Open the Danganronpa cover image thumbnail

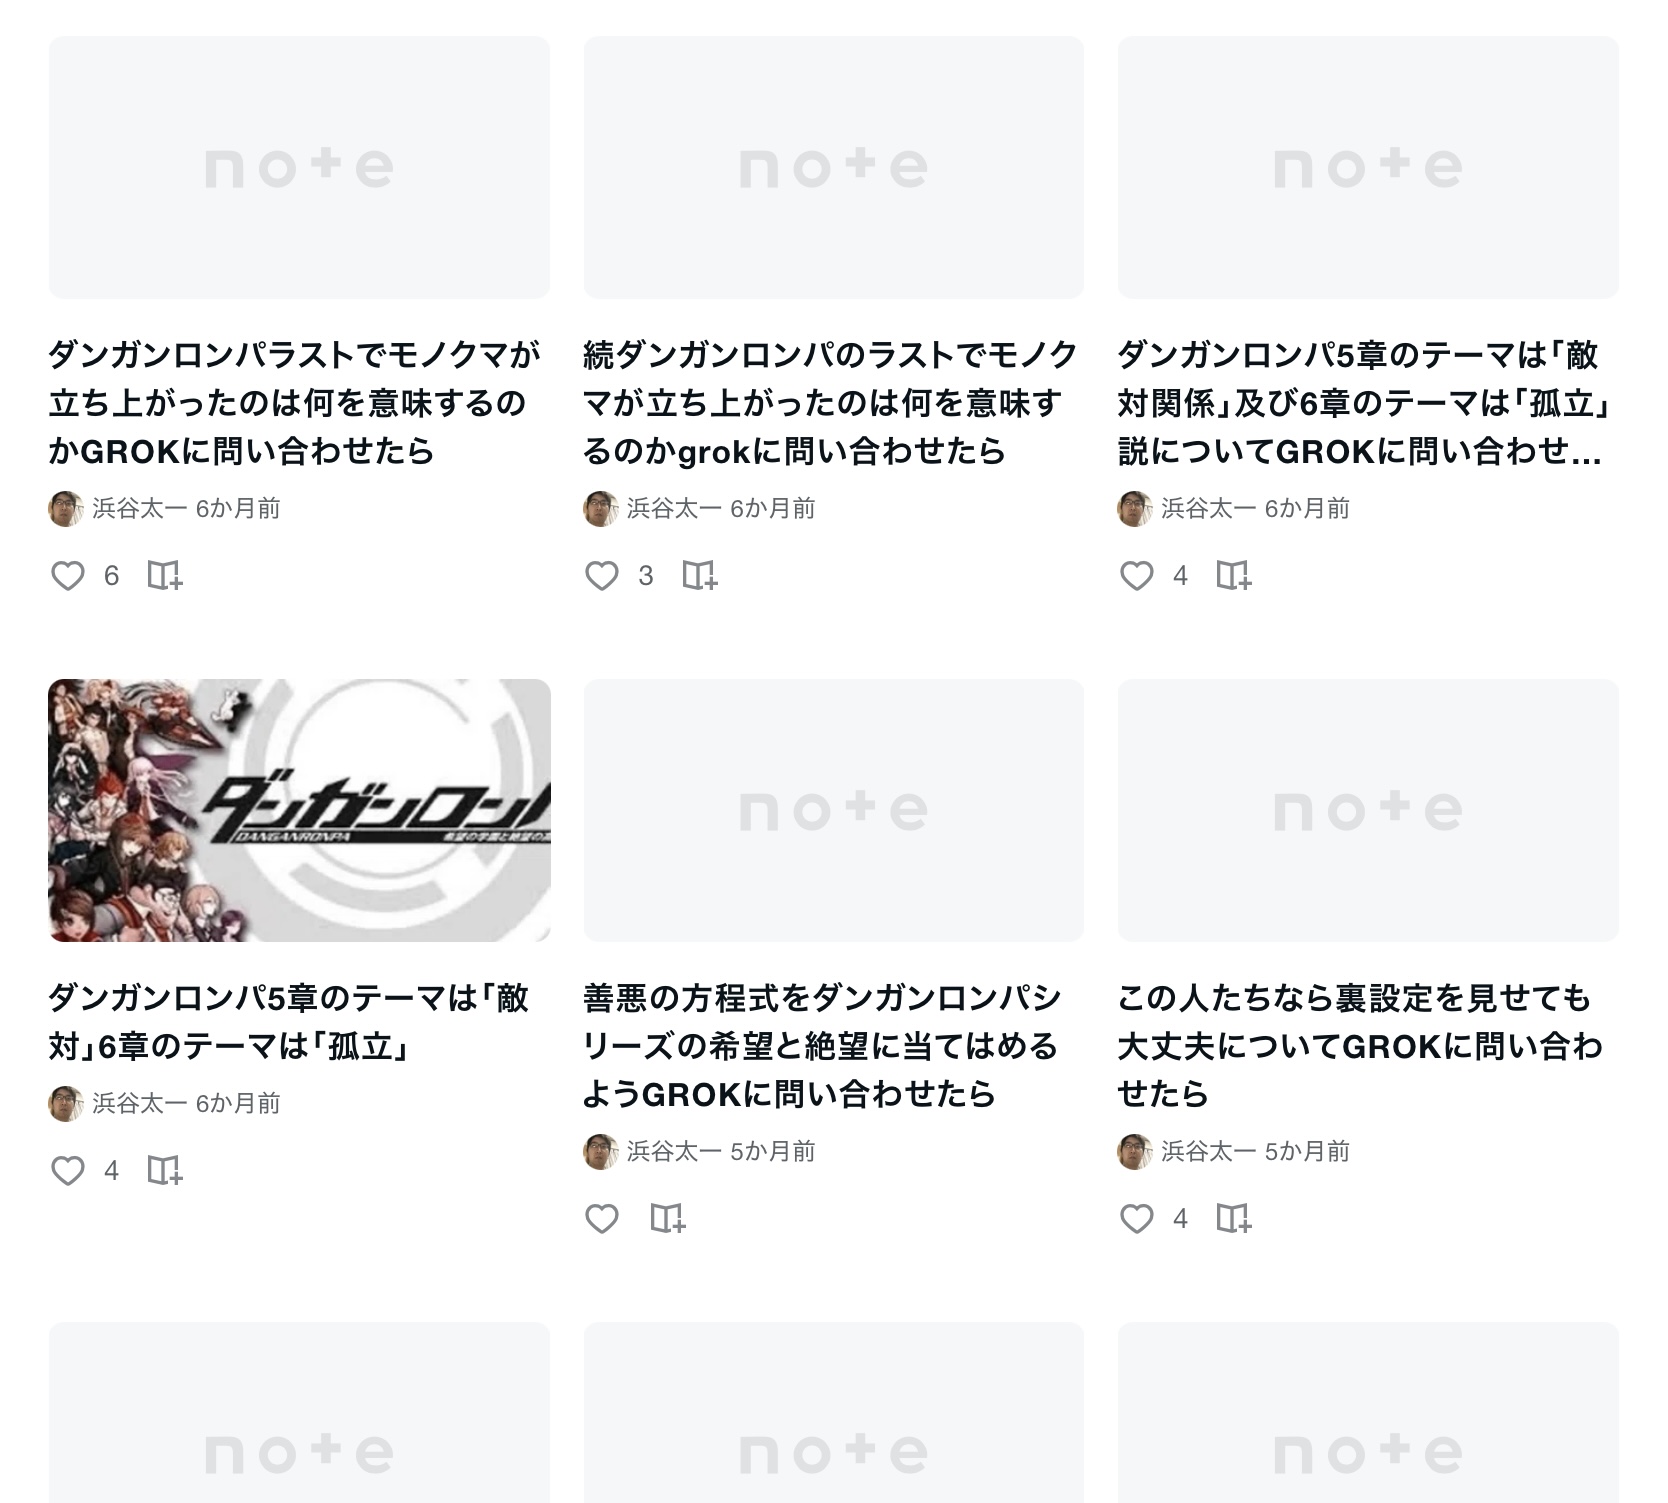(x=299, y=810)
